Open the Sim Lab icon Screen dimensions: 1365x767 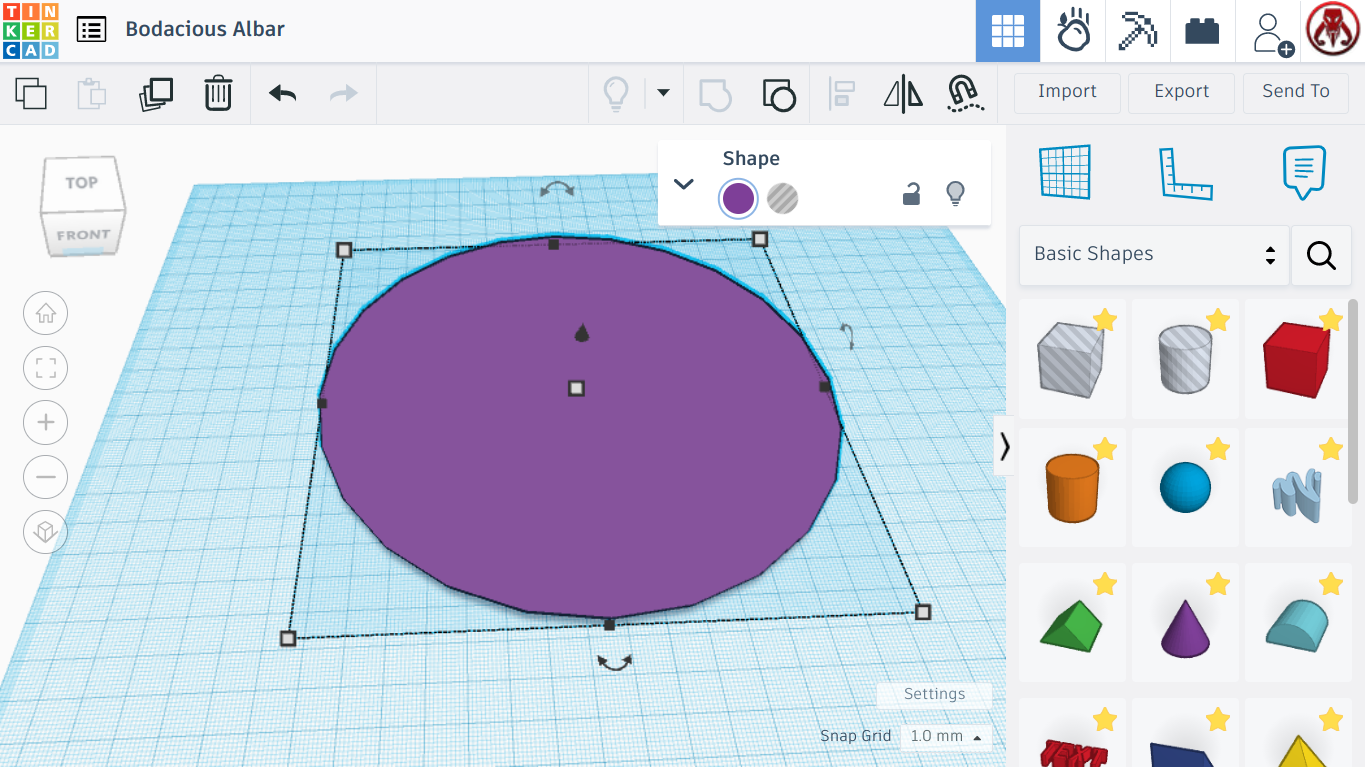click(x=1073, y=31)
